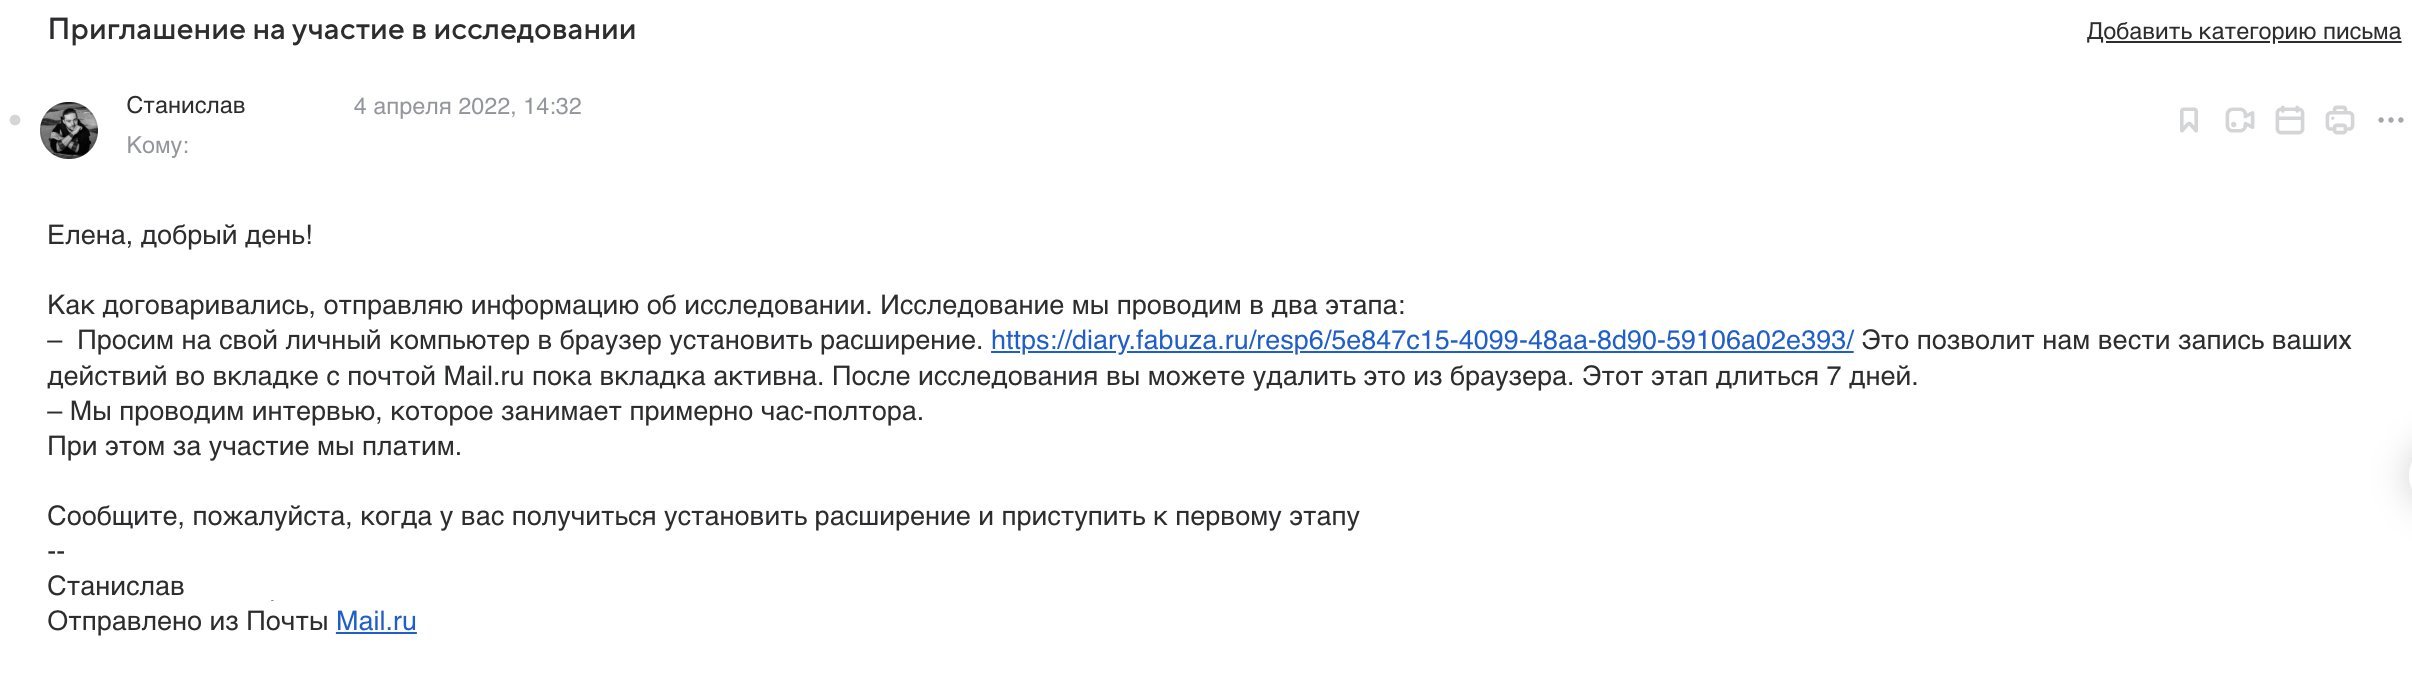This screenshot has width=2412, height=674.
Task: Click the line starting with Сообщите, пожалуйста
Action: [x=703, y=517]
